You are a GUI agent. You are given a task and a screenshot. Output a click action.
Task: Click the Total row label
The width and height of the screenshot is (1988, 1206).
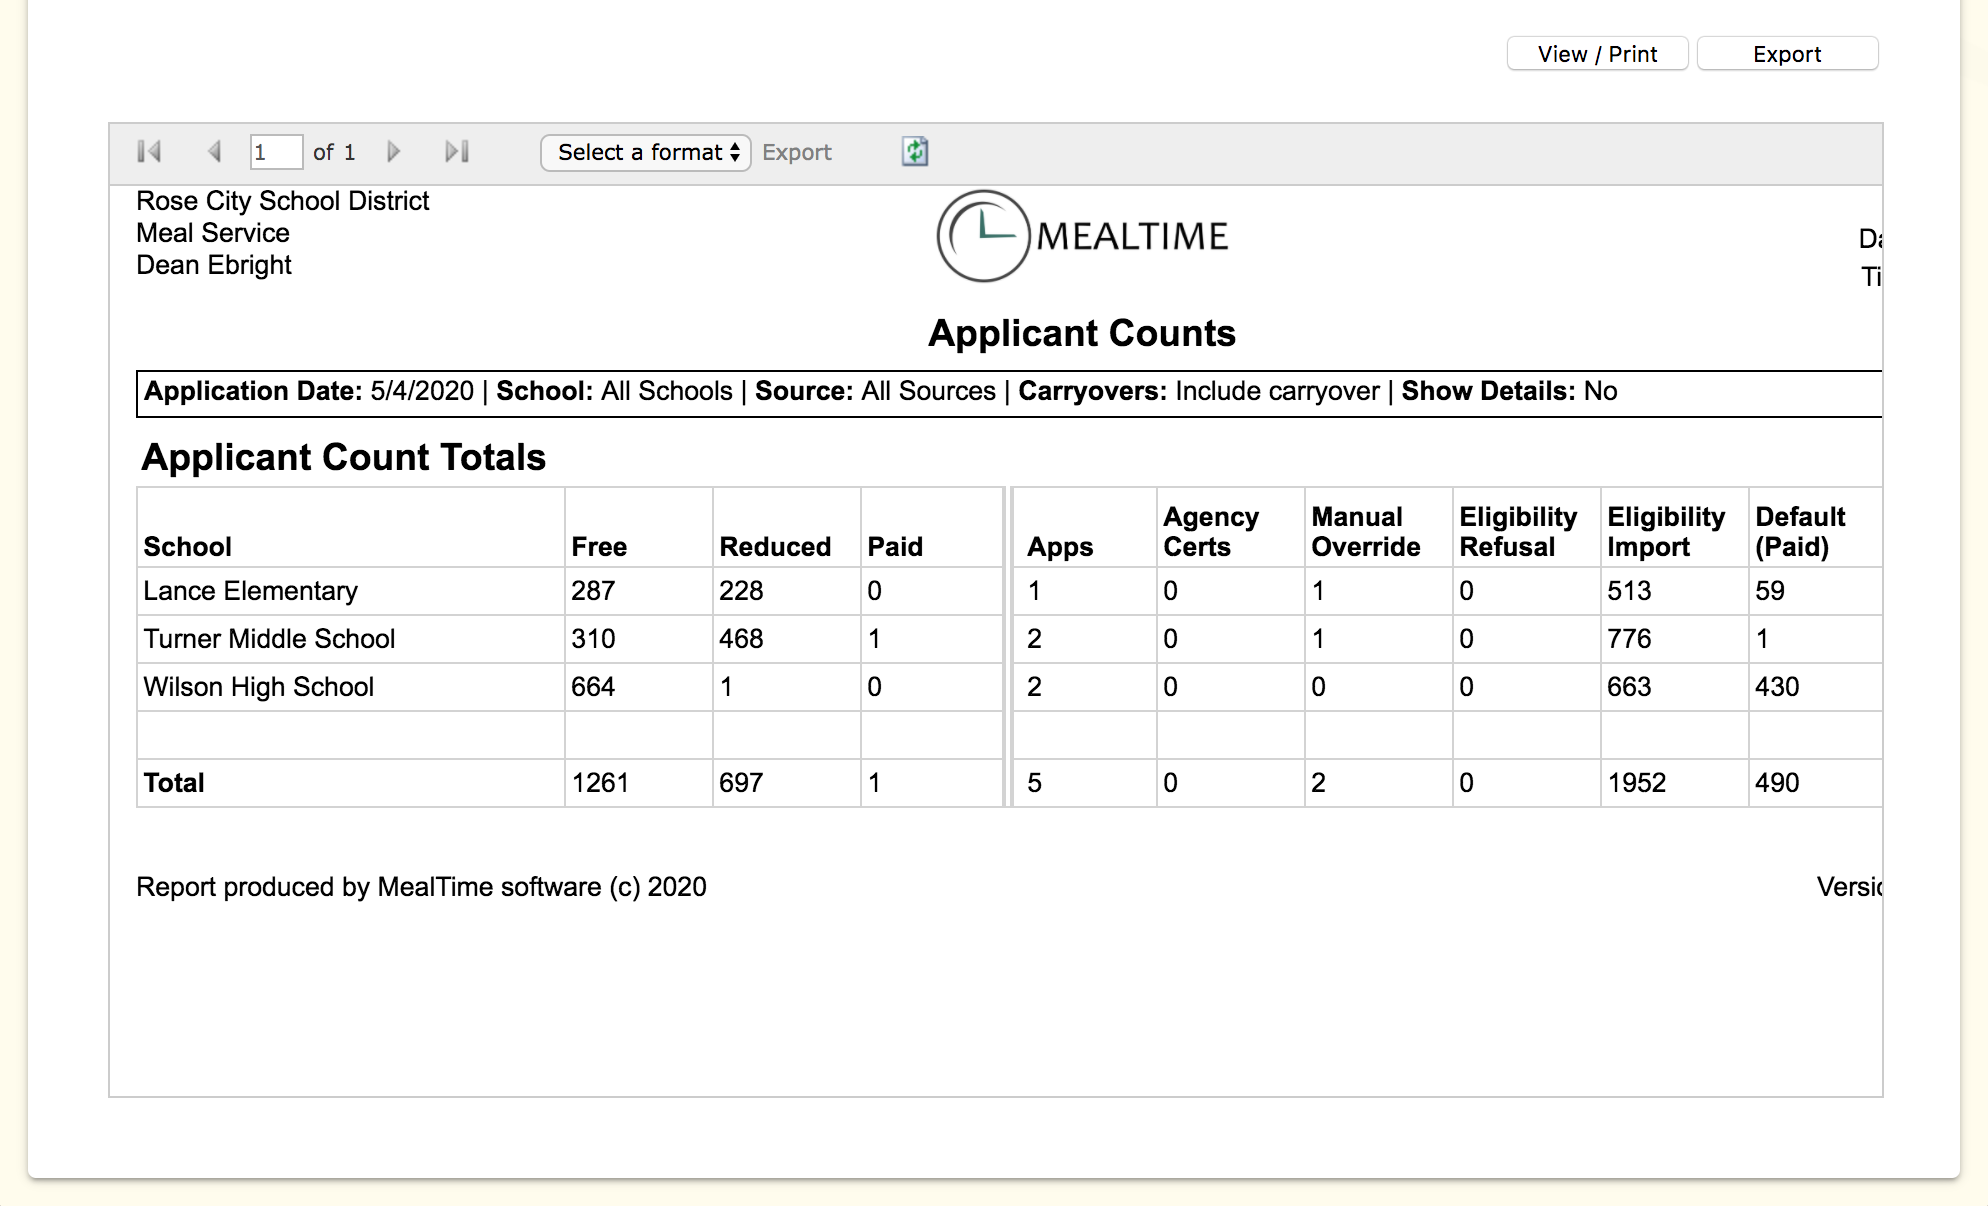point(174,783)
